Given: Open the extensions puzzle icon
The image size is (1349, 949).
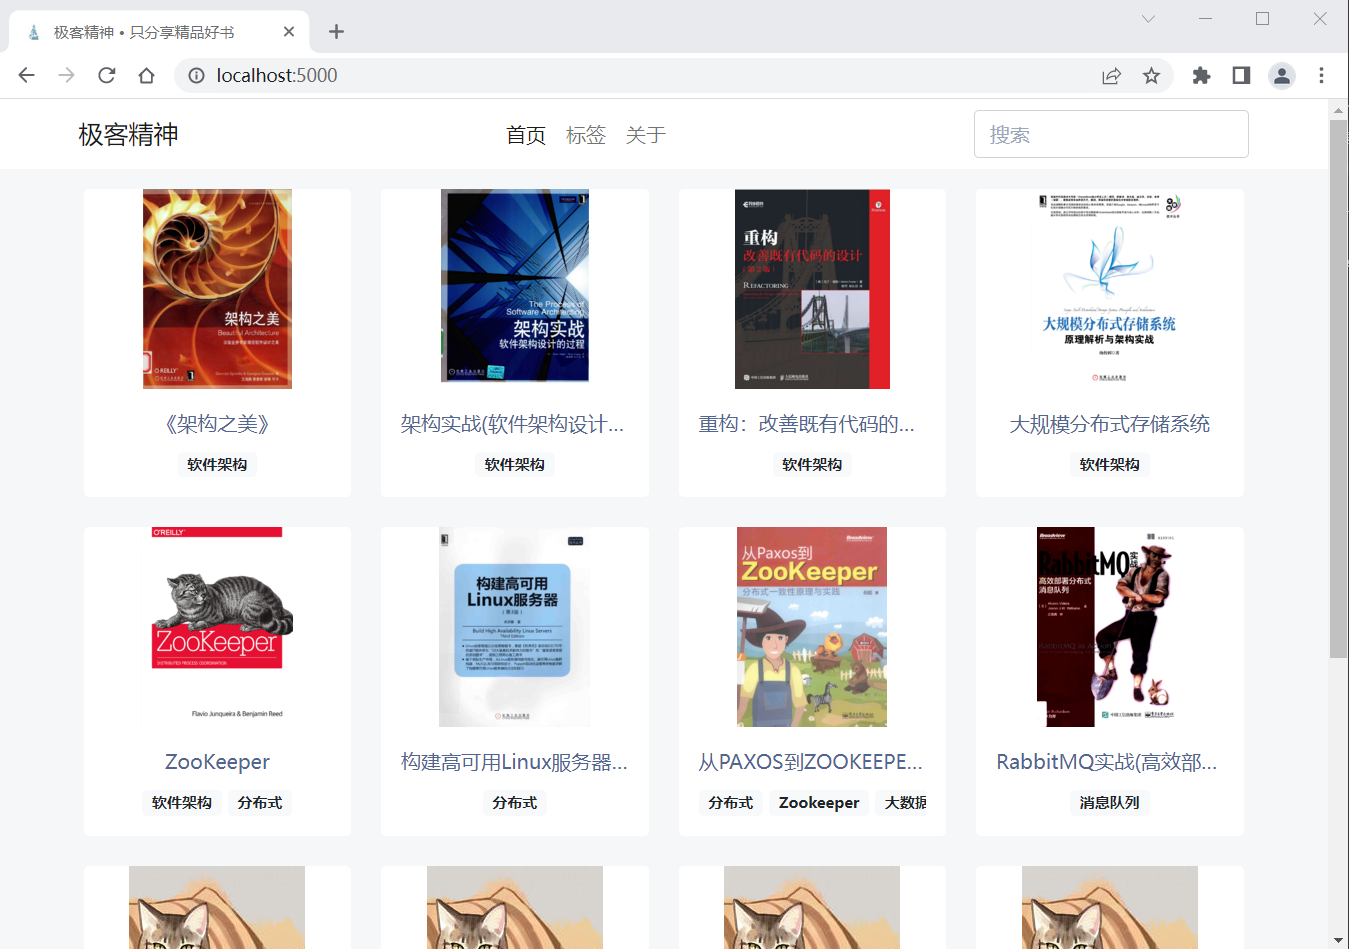Looking at the screenshot, I should [x=1201, y=75].
